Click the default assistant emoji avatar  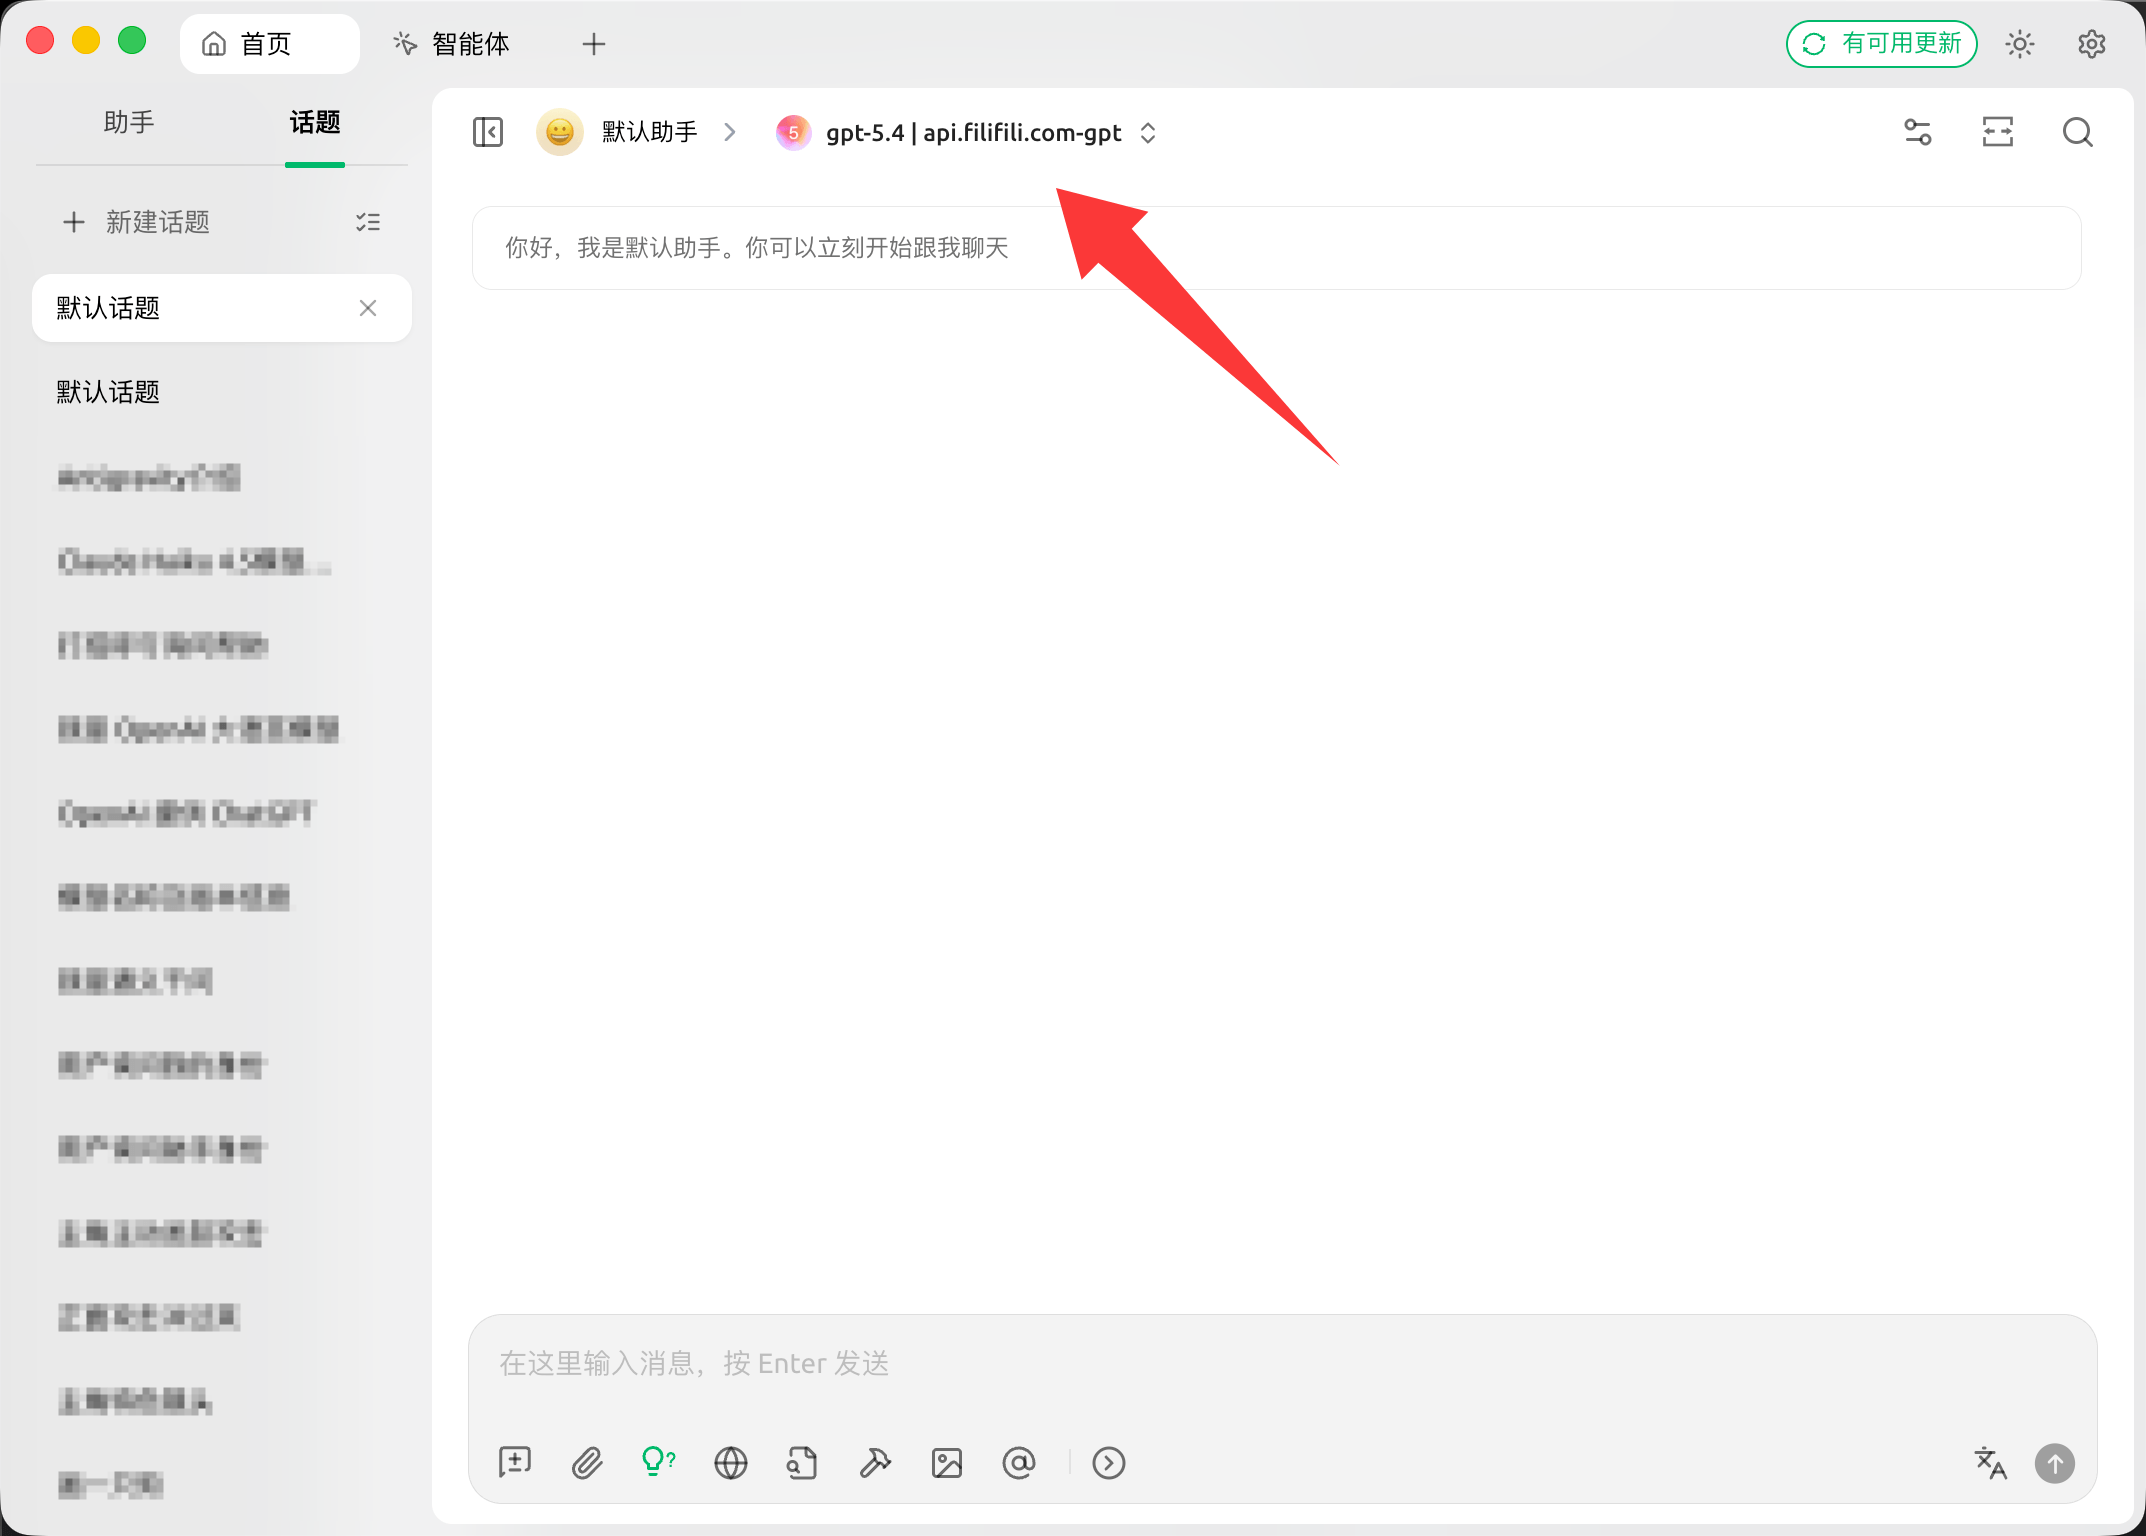tap(560, 132)
